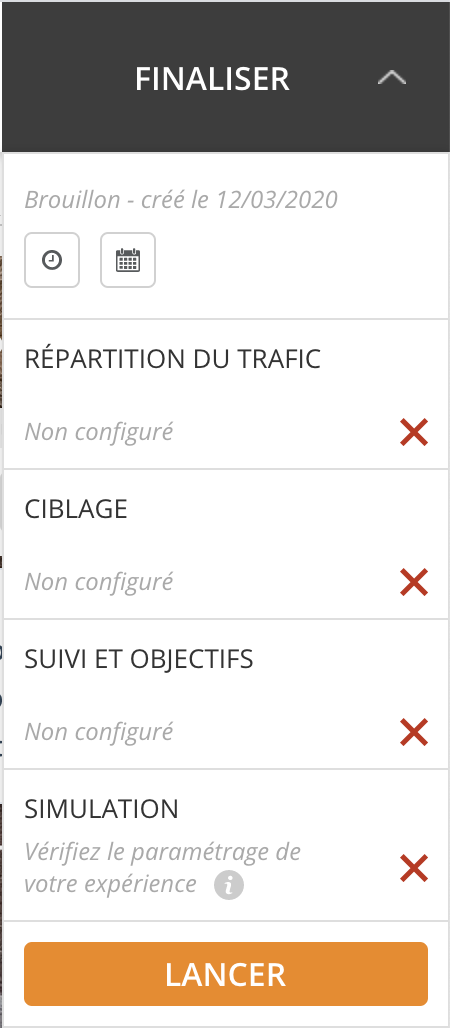Click the info icon under Simulation

coord(229,886)
